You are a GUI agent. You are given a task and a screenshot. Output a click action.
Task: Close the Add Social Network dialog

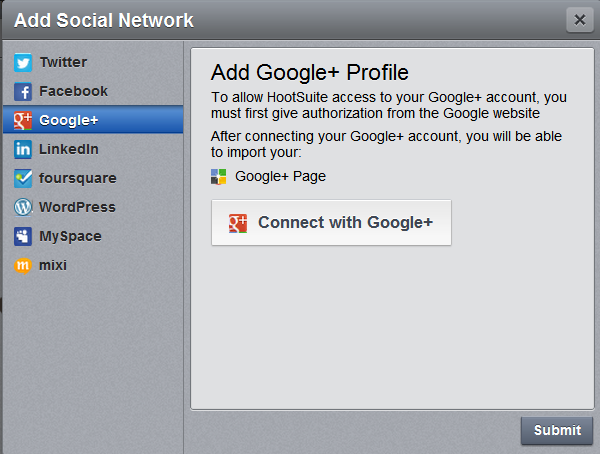(578, 19)
